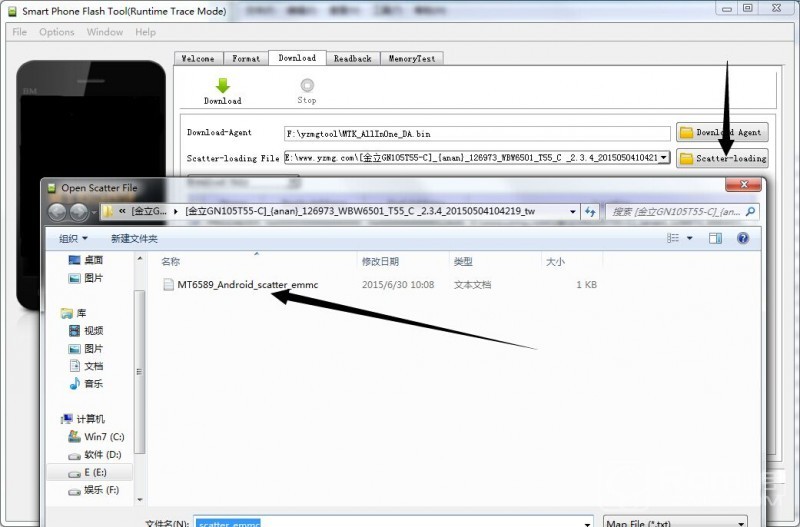Select 计算机 in the navigation pane
Viewport: 800px width, 527px height.
[83, 419]
